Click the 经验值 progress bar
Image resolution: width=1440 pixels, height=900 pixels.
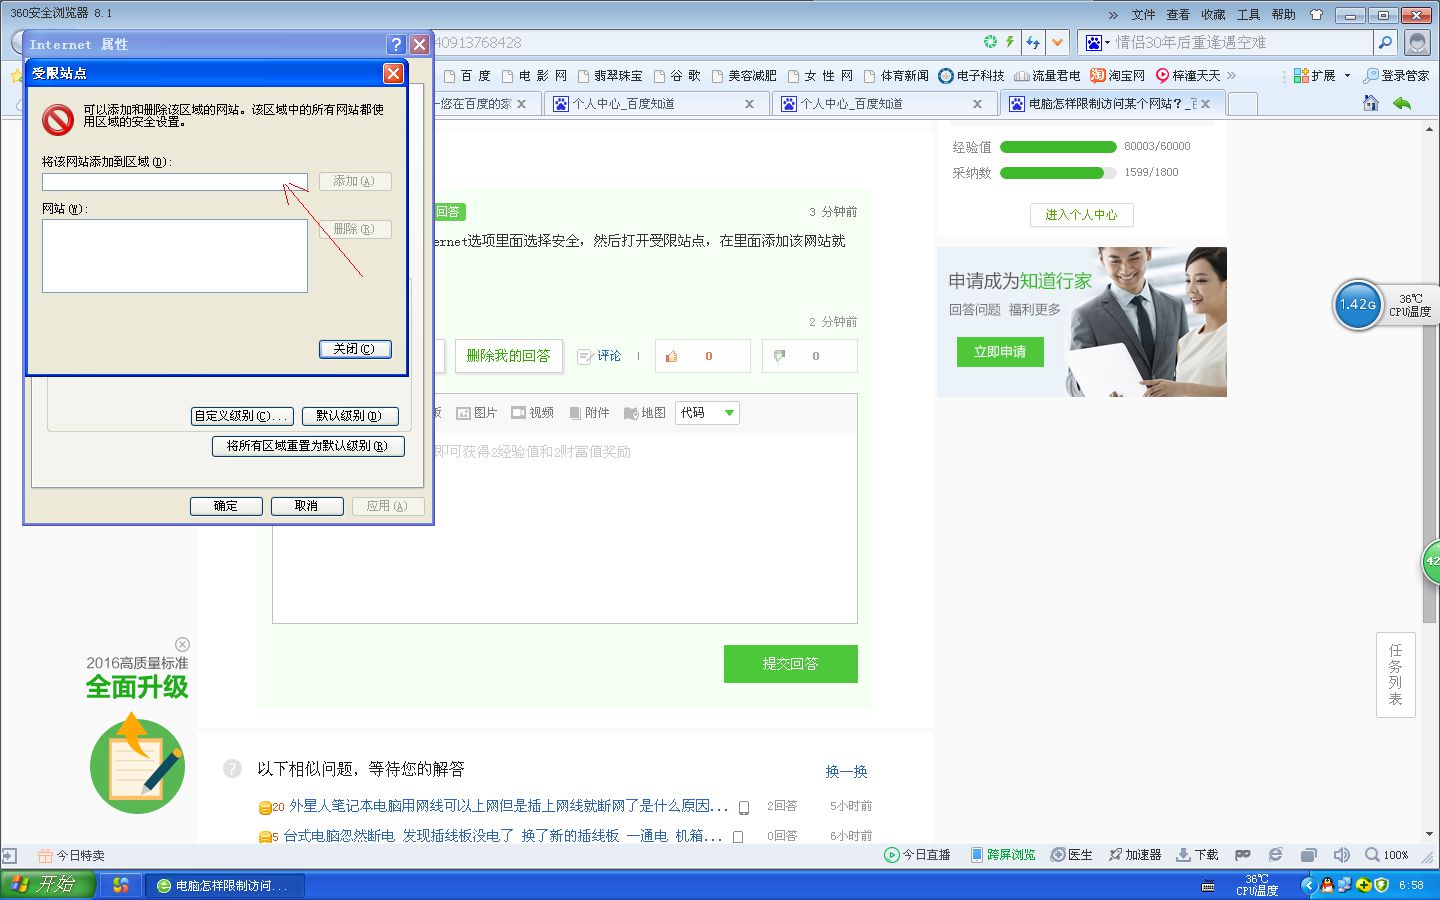pos(1057,146)
